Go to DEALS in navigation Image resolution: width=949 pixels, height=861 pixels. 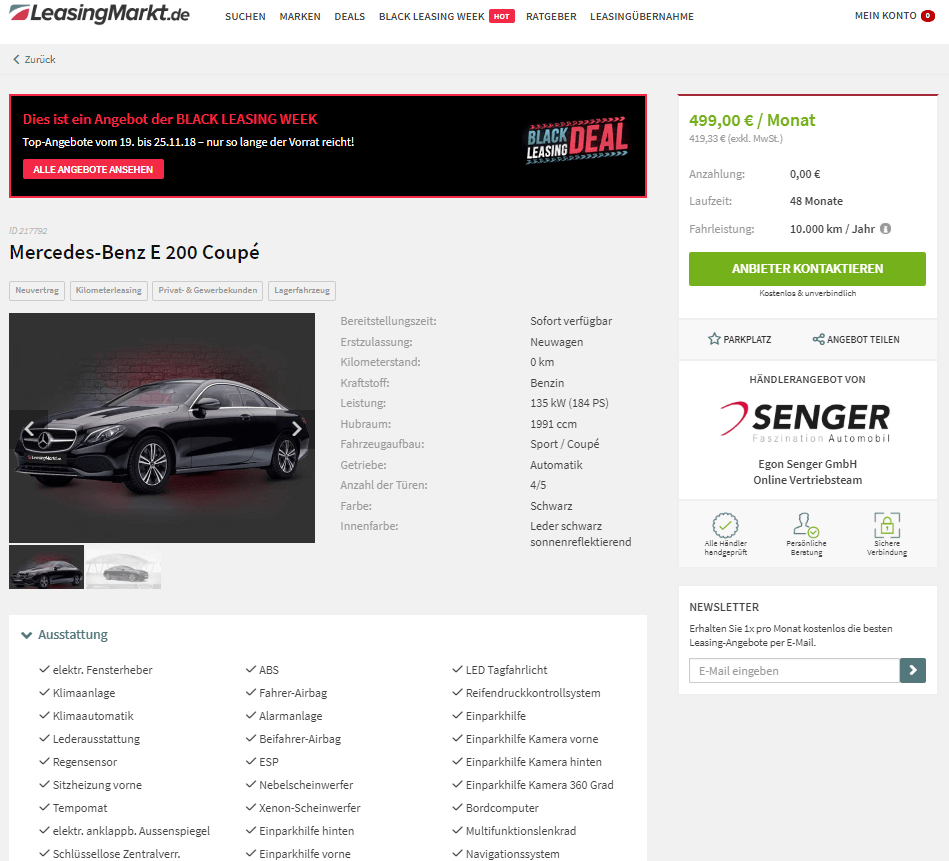[x=350, y=16]
